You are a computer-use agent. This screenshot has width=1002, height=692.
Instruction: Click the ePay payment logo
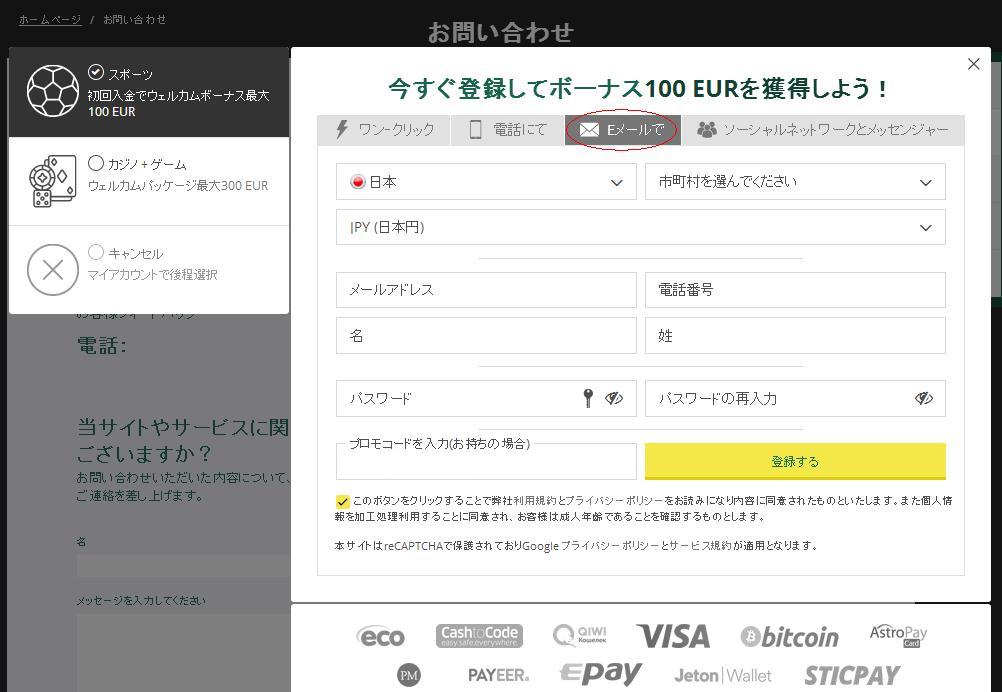point(601,673)
